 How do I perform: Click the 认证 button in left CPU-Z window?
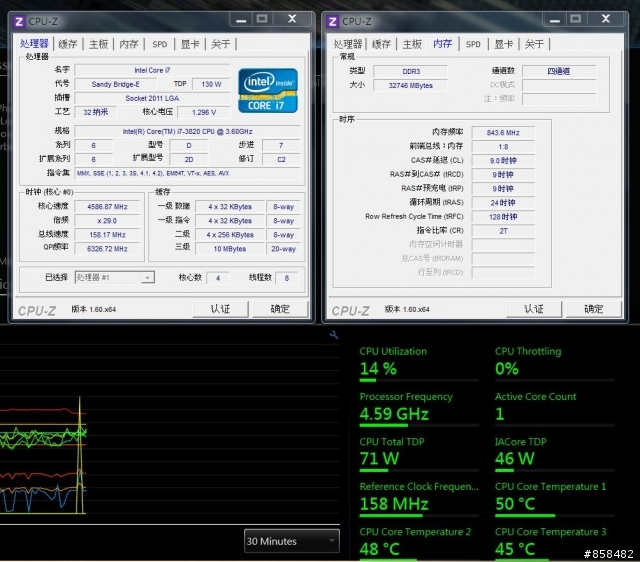[220, 309]
